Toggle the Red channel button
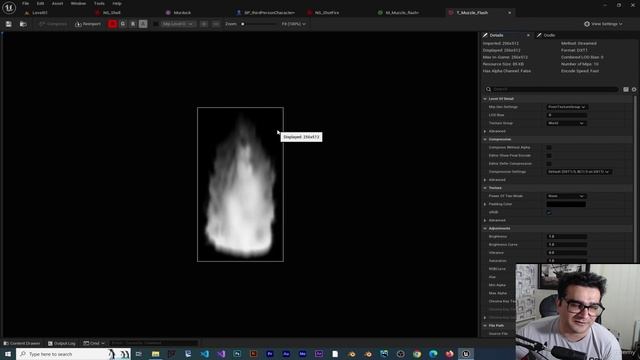640x360 pixels. pyautogui.click(x=112, y=24)
